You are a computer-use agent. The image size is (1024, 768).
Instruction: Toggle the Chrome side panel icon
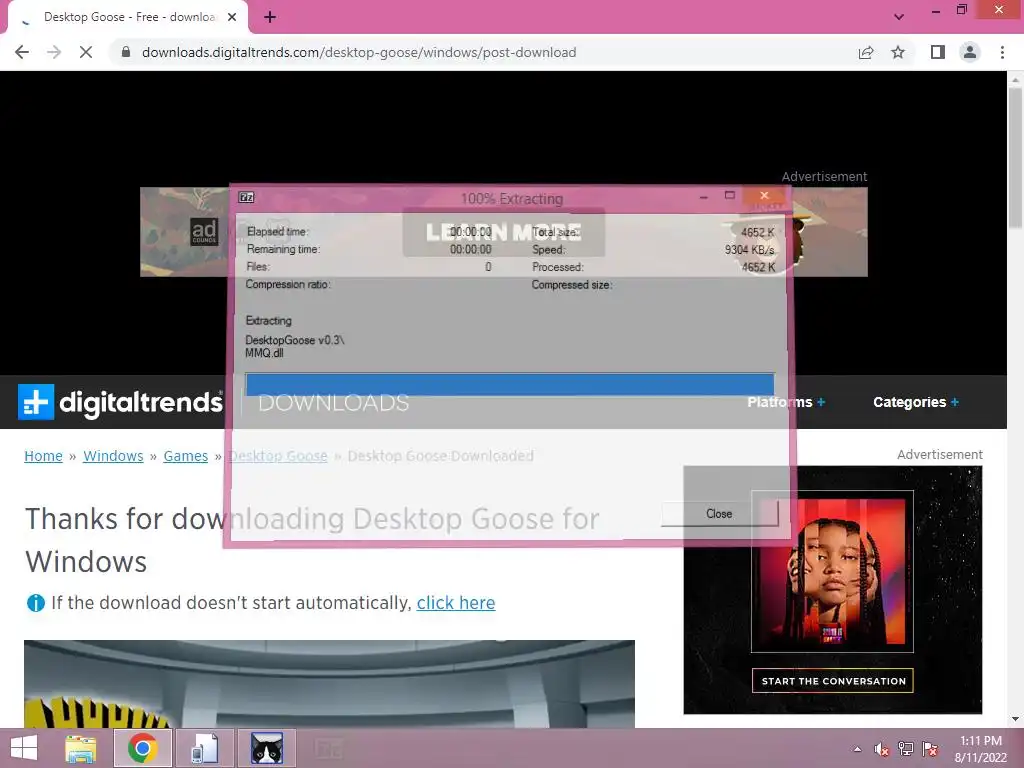(x=938, y=52)
